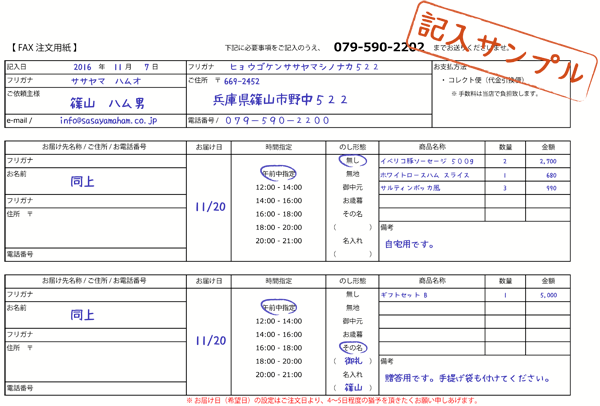Click the 同上 name in the ギフトセット B block

click(x=82, y=315)
